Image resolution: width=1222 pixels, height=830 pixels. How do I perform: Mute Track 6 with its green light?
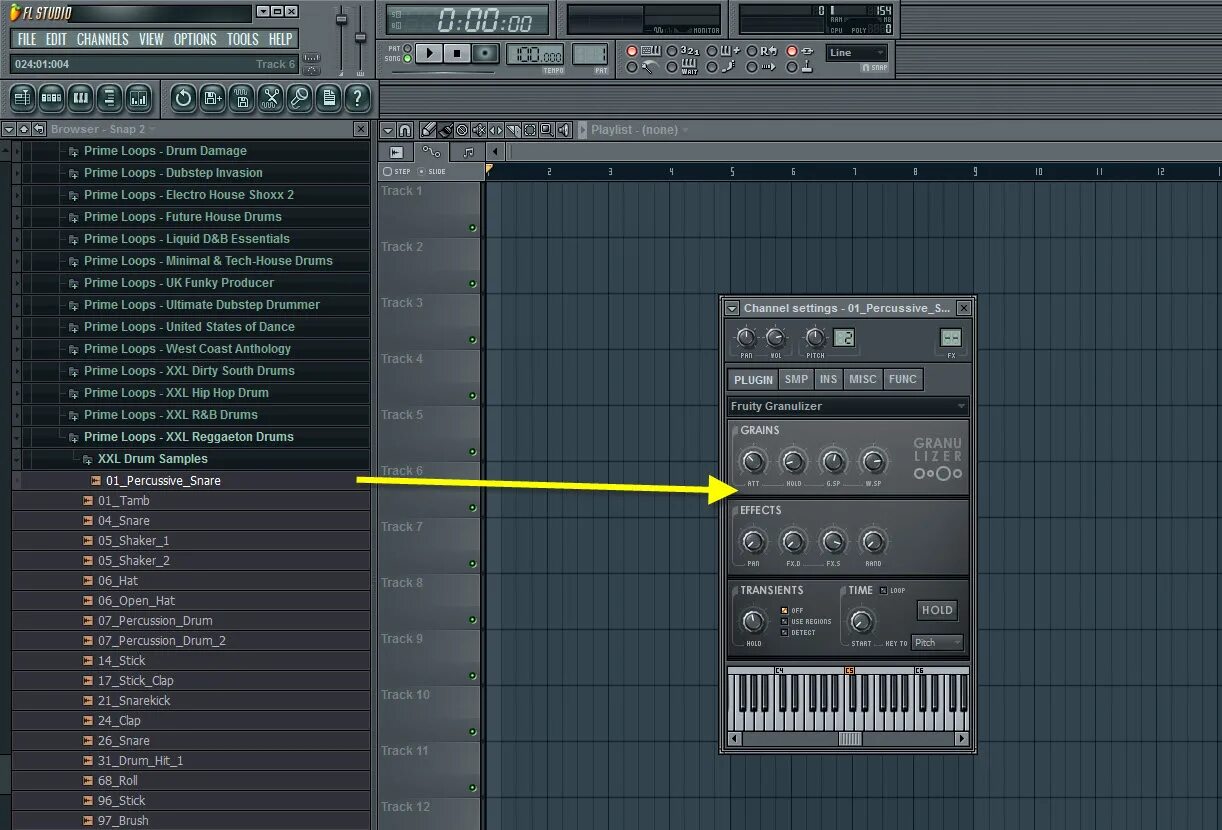click(473, 508)
